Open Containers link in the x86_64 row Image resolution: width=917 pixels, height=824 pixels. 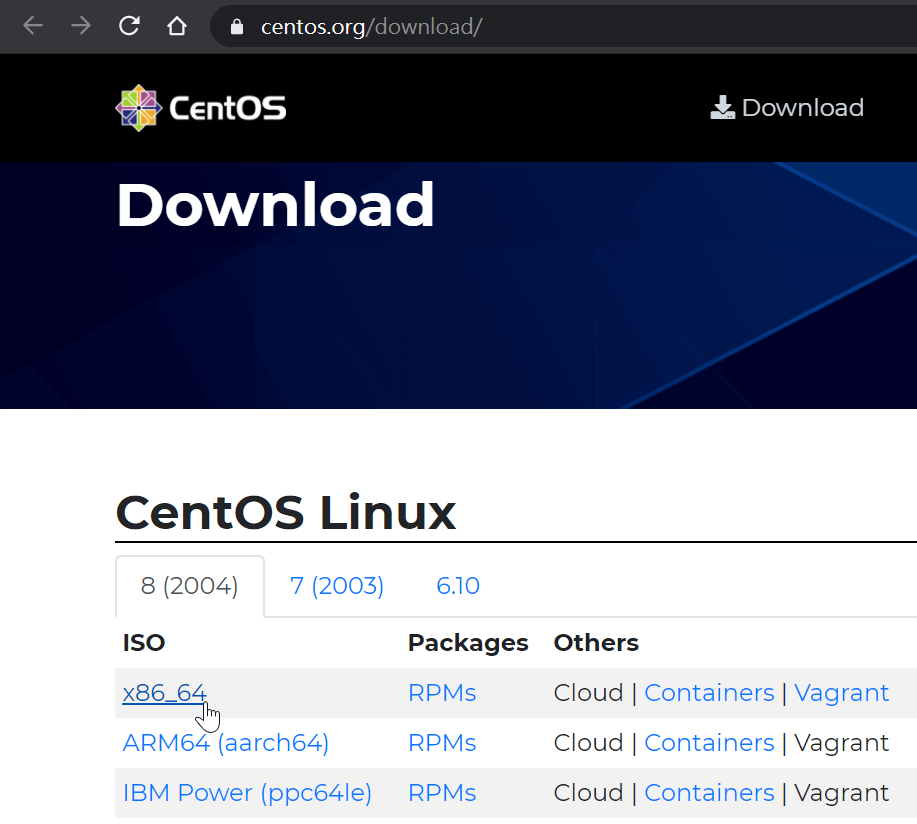(709, 693)
